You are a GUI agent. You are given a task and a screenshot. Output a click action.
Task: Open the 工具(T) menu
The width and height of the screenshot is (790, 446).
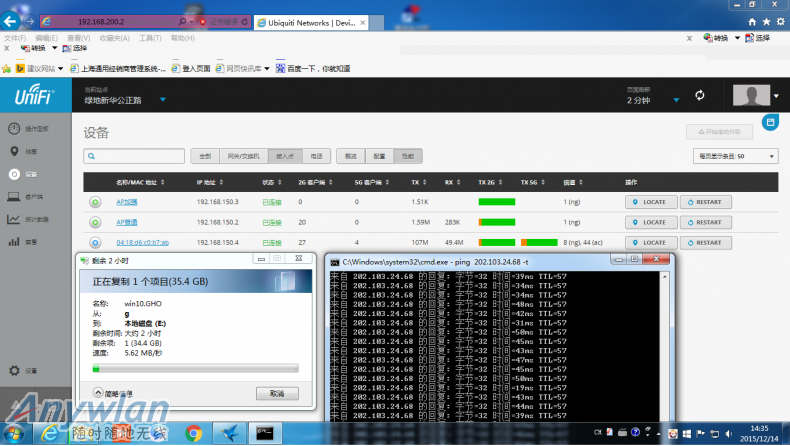click(x=150, y=38)
